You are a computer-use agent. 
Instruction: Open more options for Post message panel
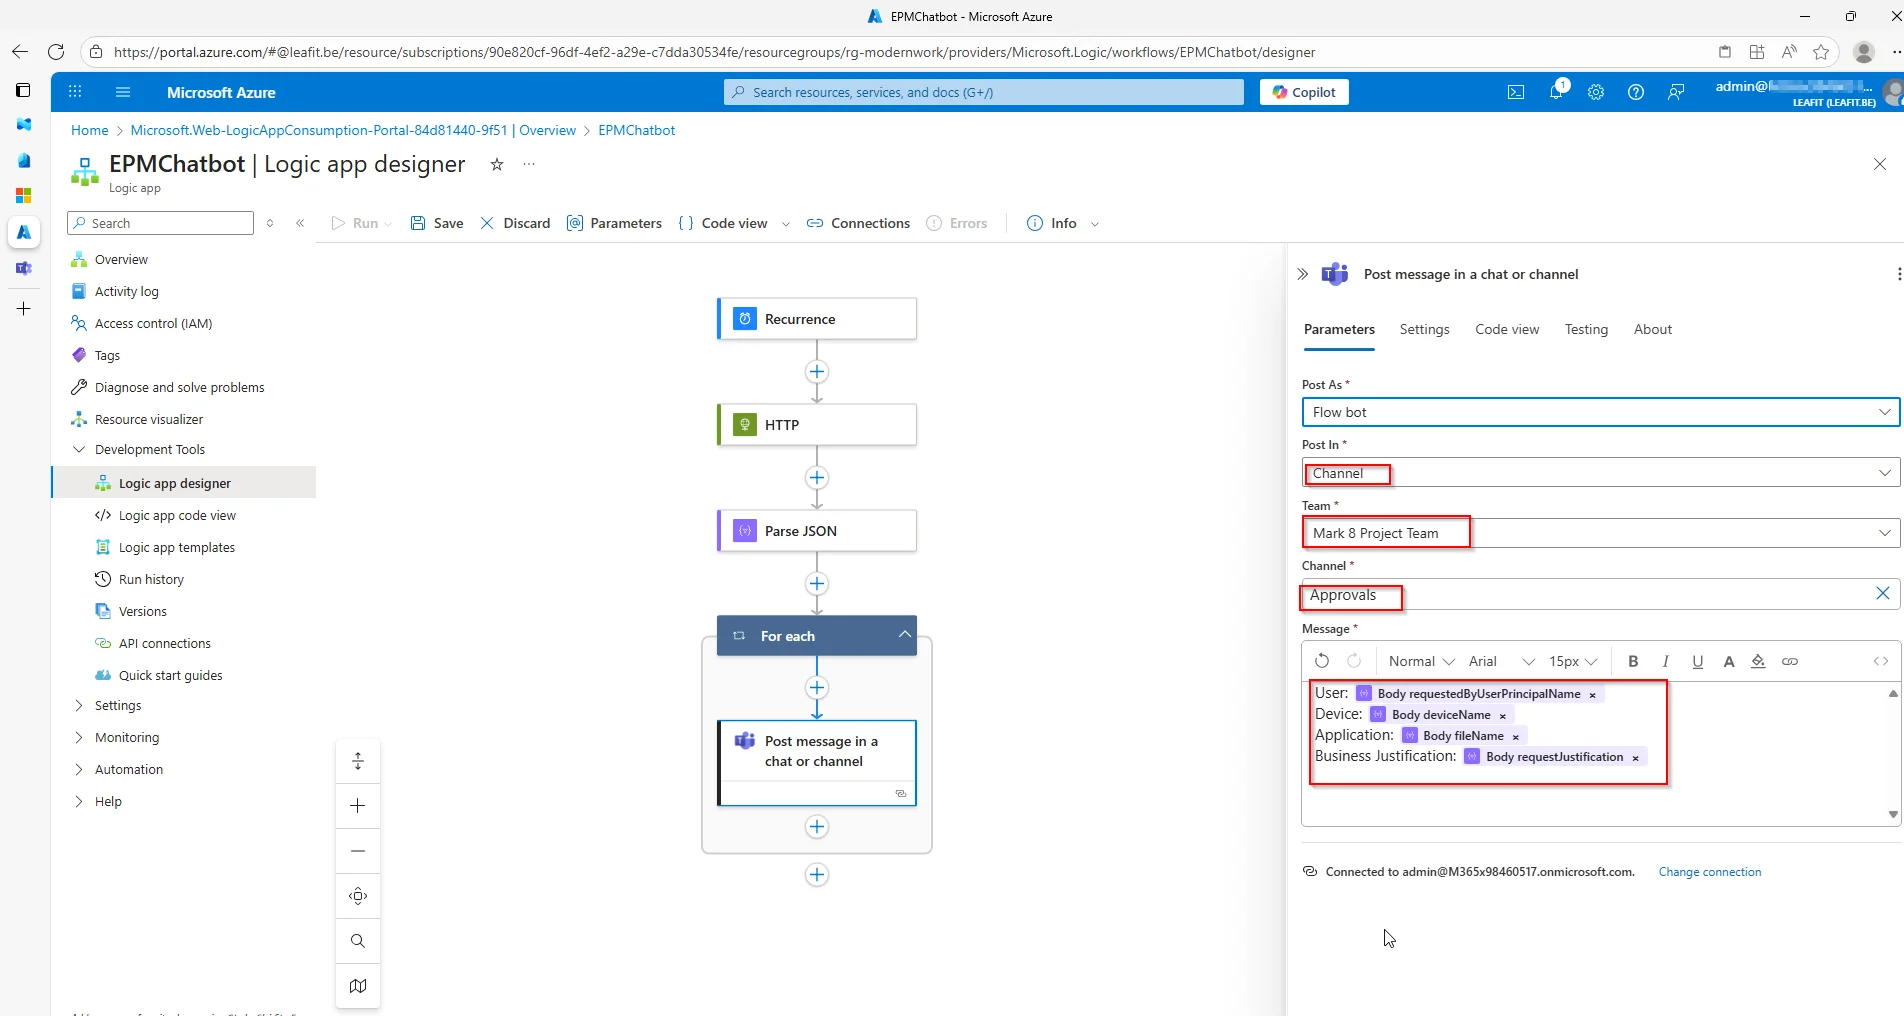click(x=1898, y=274)
